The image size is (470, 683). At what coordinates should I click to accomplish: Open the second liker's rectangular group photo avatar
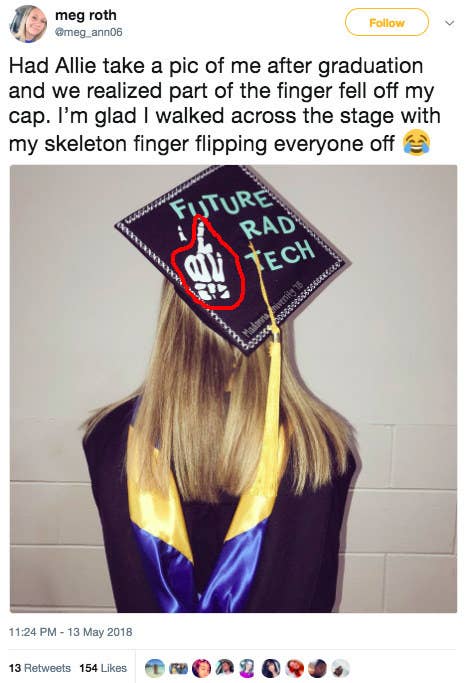[178, 668]
